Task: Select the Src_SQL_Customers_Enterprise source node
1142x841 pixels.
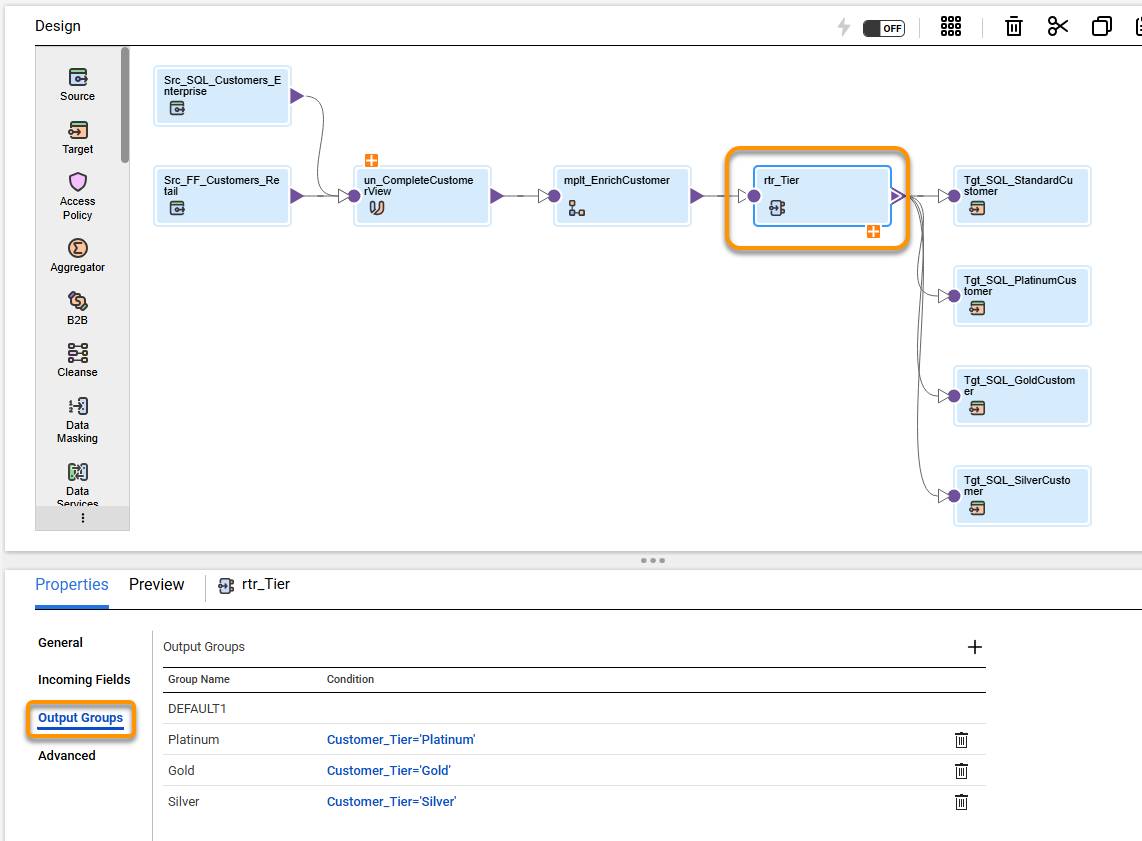Action: (222, 96)
